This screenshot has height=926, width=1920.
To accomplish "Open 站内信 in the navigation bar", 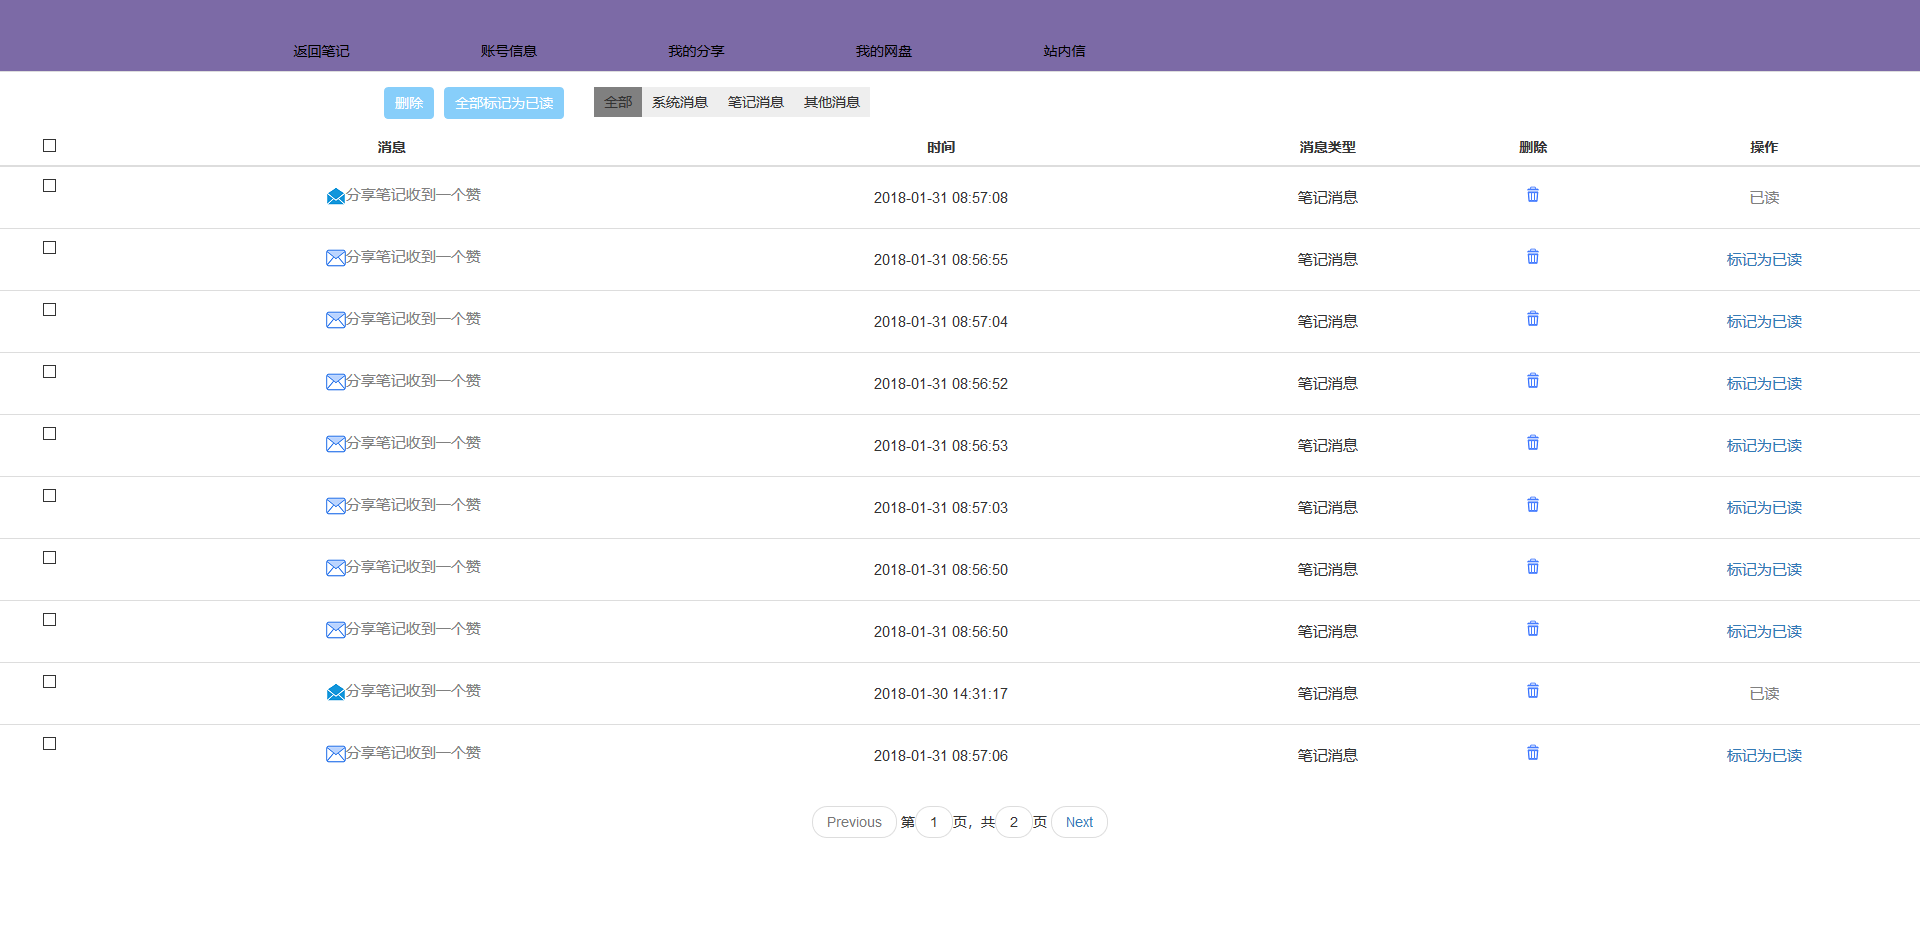I will click(x=1064, y=51).
